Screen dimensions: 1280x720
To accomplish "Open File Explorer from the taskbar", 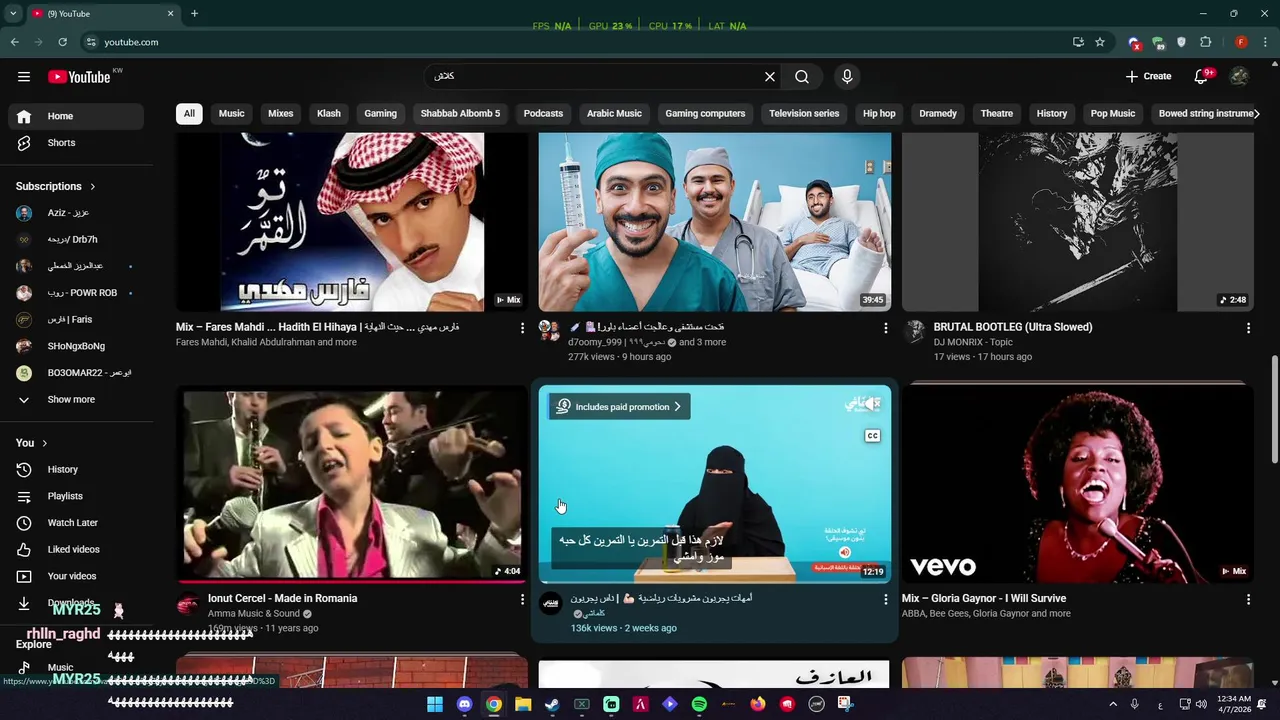I will pyautogui.click(x=523, y=704).
